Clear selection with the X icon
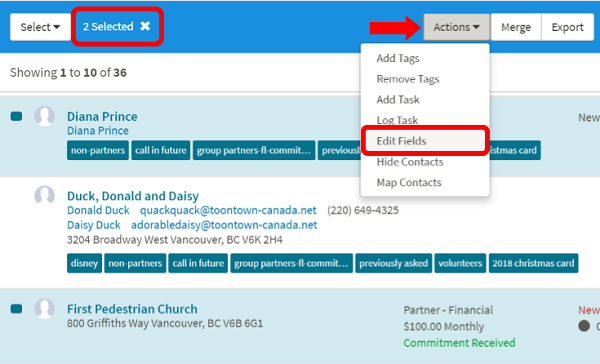 (145, 26)
